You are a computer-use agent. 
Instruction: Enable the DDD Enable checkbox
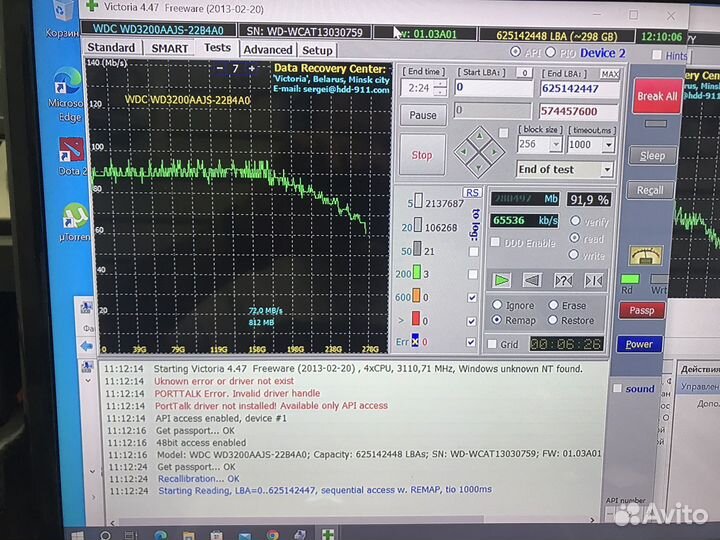tap(495, 242)
